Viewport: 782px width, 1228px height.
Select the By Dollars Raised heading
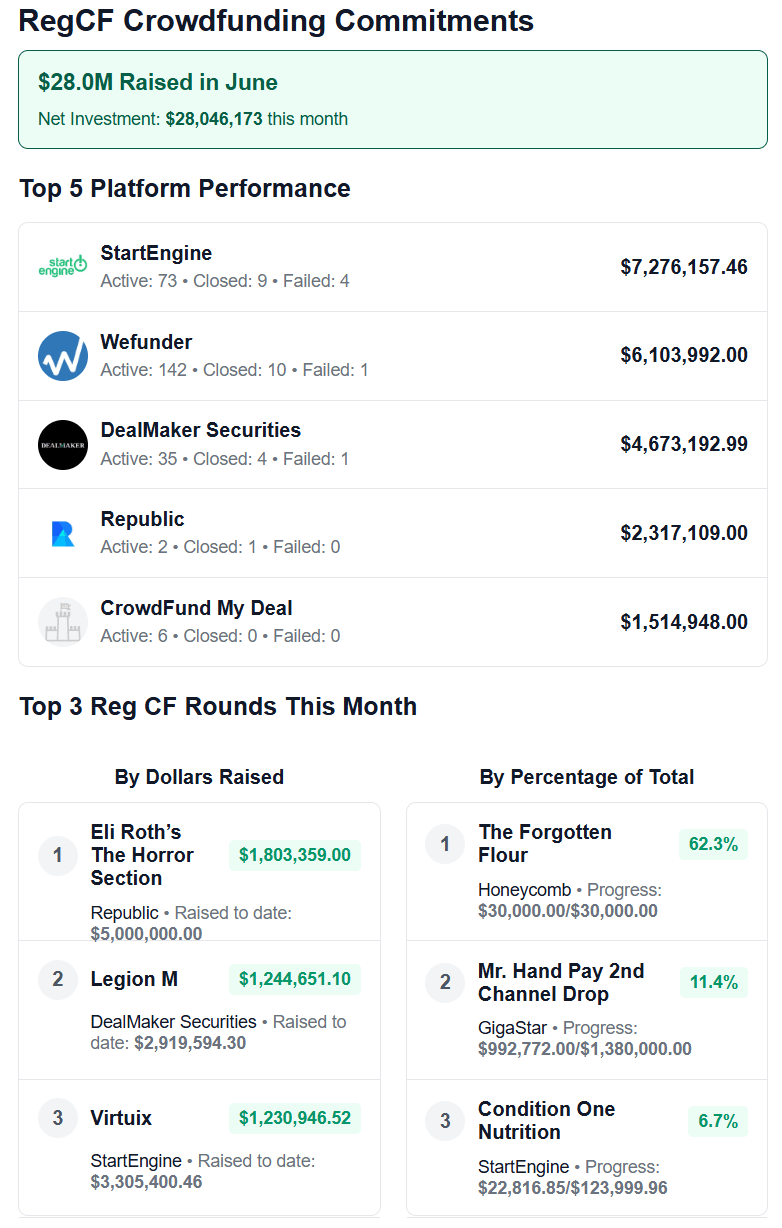199,777
